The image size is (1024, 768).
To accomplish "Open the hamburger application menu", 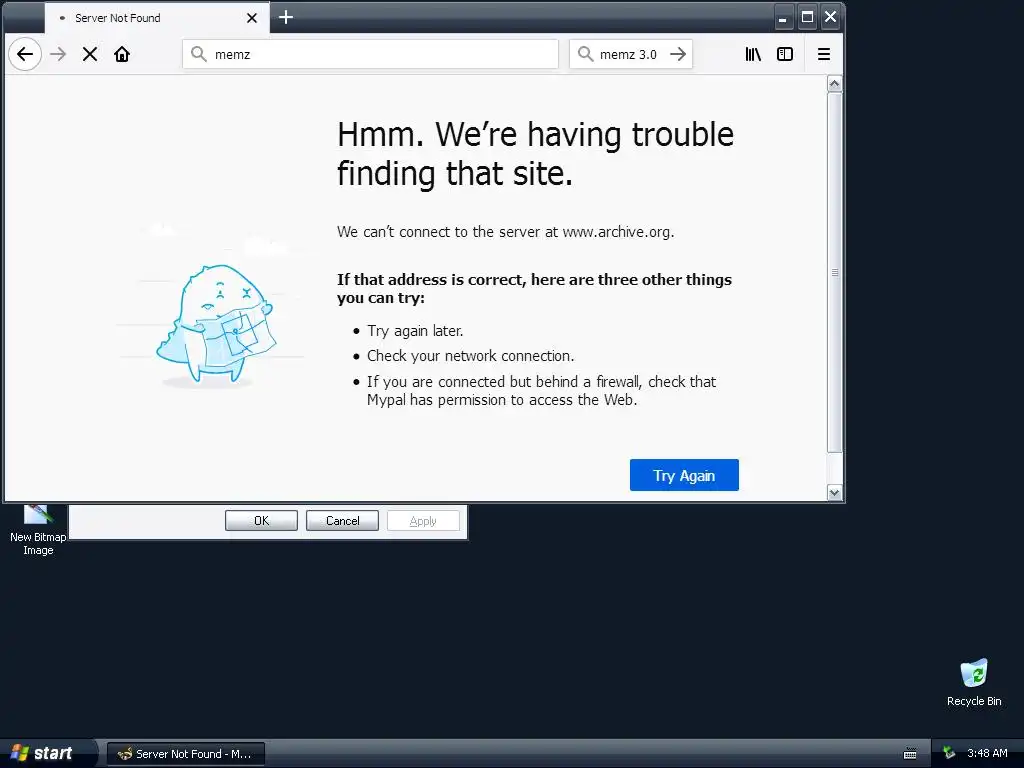I will [x=824, y=54].
